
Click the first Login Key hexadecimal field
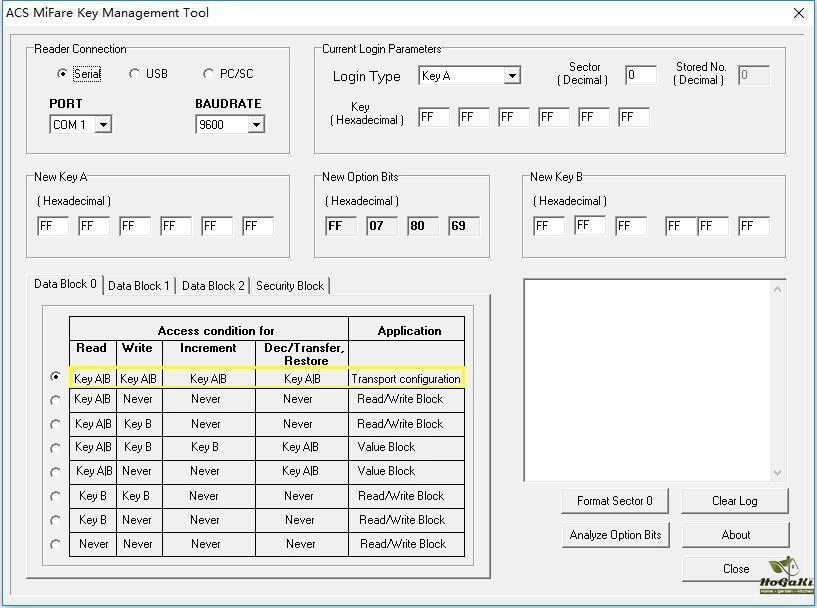[433, 117]
